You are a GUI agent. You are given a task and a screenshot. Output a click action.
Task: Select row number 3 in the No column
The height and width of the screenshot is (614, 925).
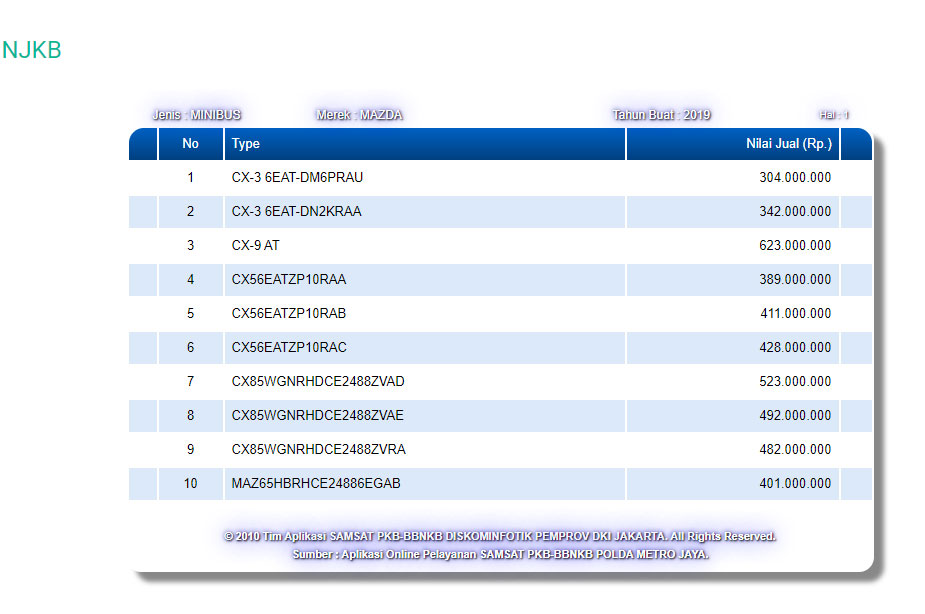tap(191, 245)
